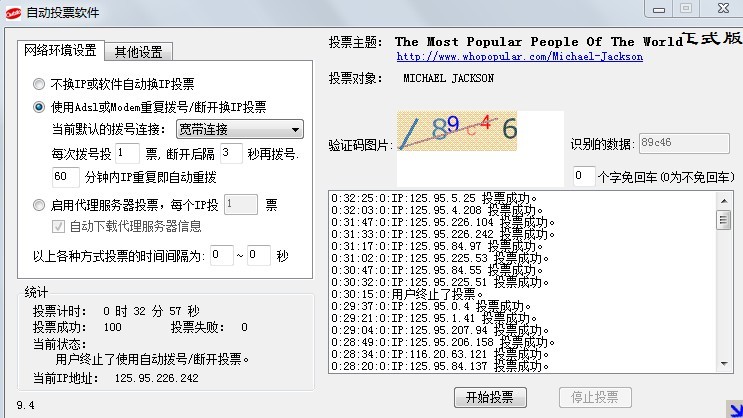The image size is (743, 418).
Task: Click the 60 分钟内IP重复 minutes field
Action: pyautogui.click(x=65, y=177)
